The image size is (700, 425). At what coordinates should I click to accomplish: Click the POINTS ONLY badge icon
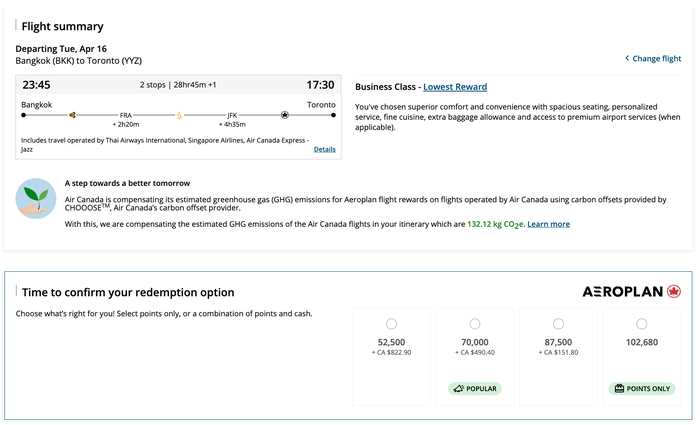[x=619, y=388]
